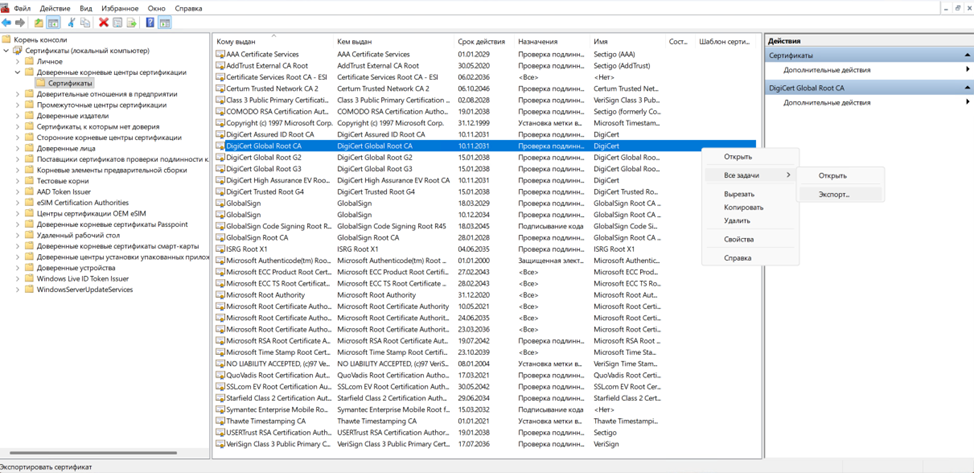Viewport: 974px width, 473px height.
Task: Choose Вырезать in the context menu
Action: [x=750, y=195]
